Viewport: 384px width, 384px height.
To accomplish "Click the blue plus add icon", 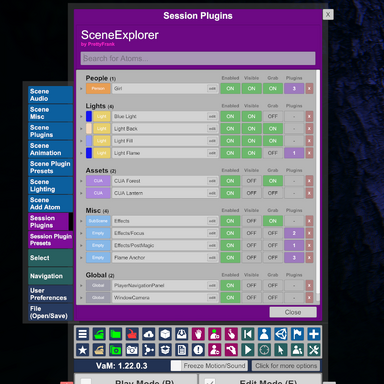I will 314,334.
